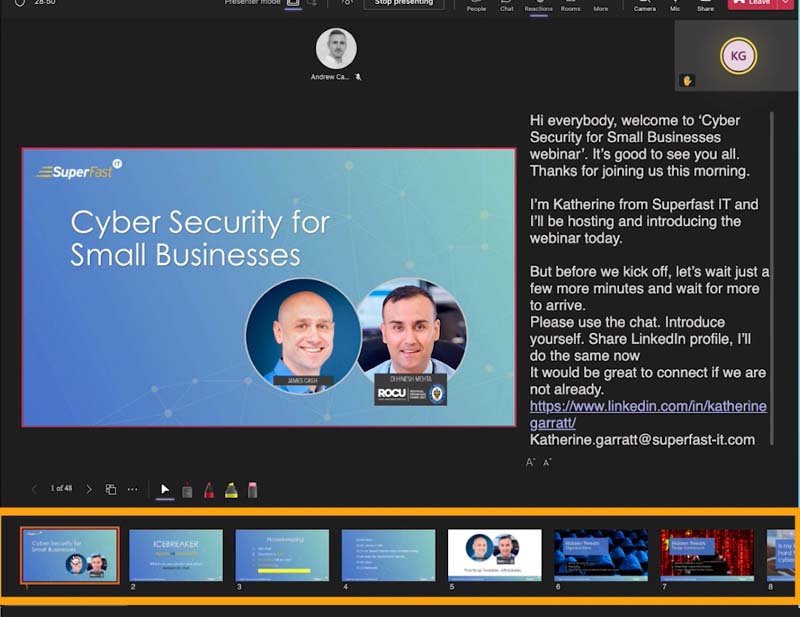Select slide 2 ICEBREAKER thumbnail
800x617 pixels.
tap(176, 555)
